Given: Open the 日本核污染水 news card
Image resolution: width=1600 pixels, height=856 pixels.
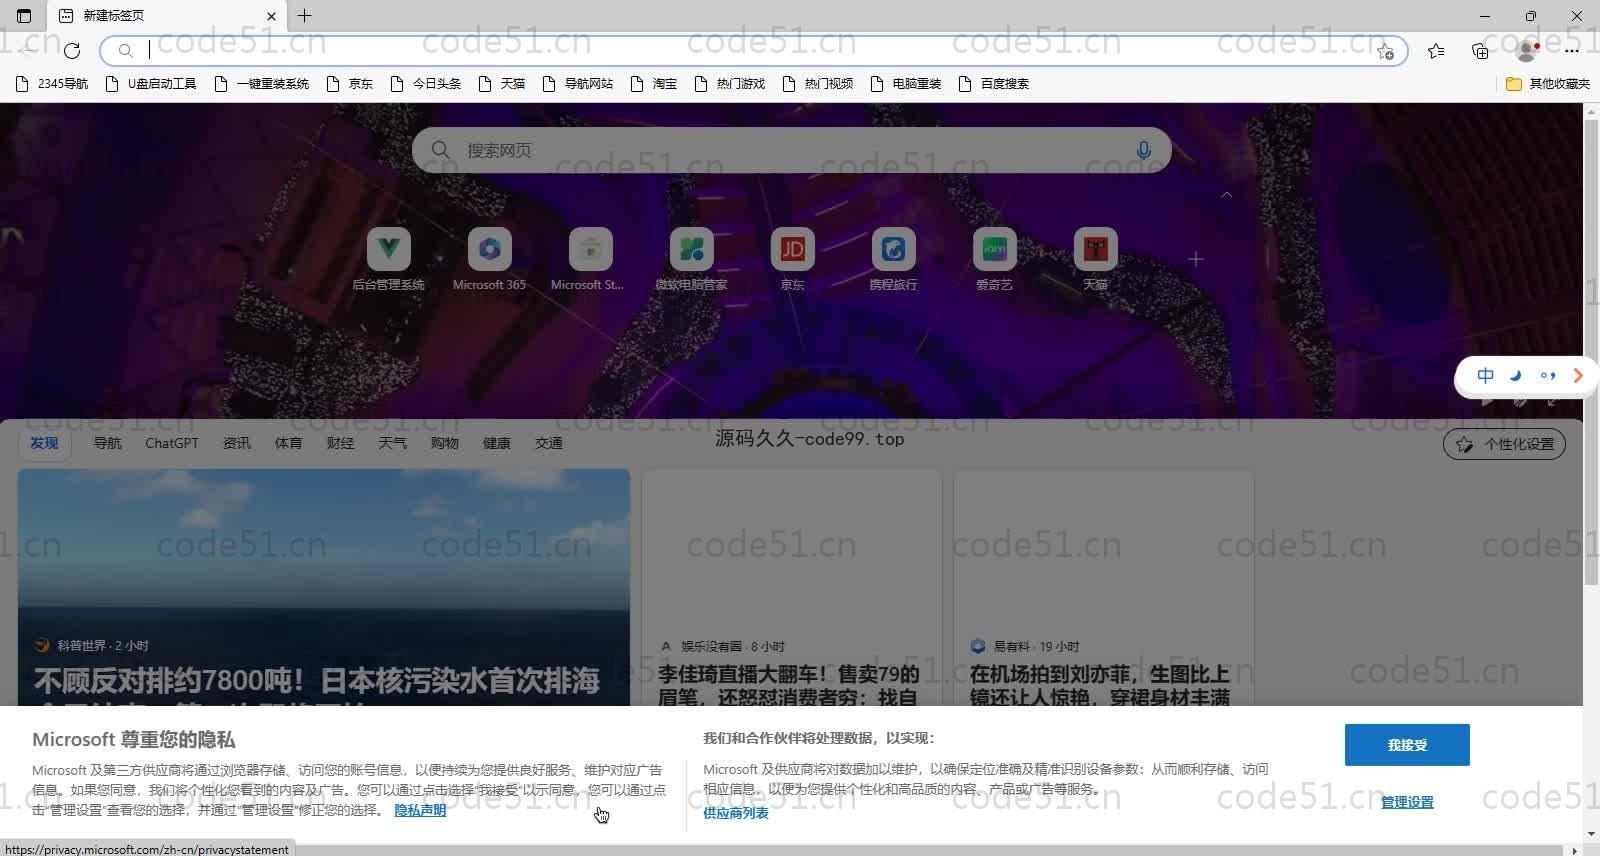Looking at the screenshot, I should [324, 587].
